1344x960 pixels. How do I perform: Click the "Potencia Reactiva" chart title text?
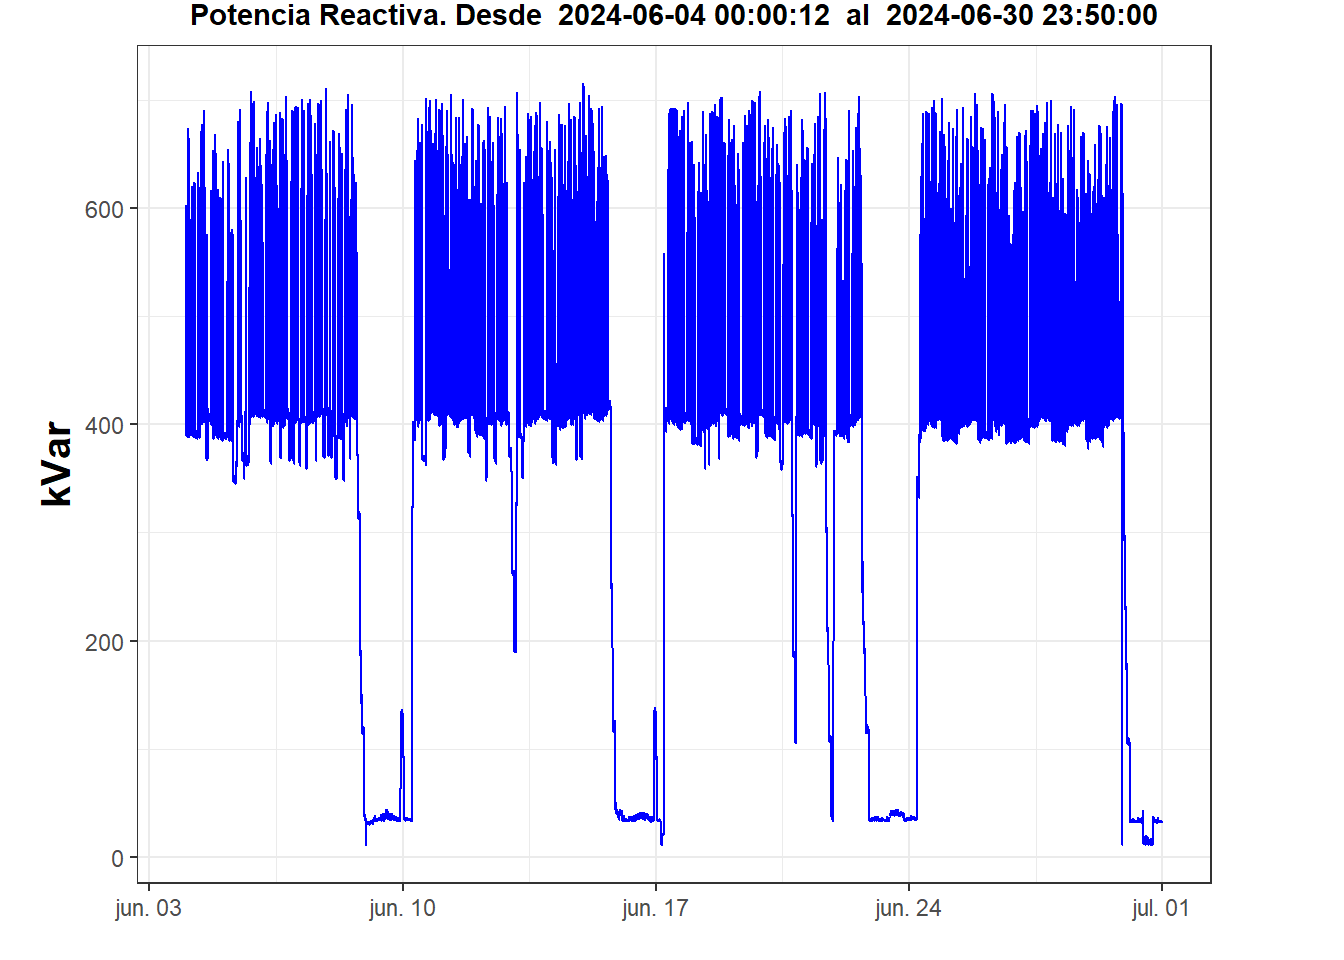pos(319,16)
